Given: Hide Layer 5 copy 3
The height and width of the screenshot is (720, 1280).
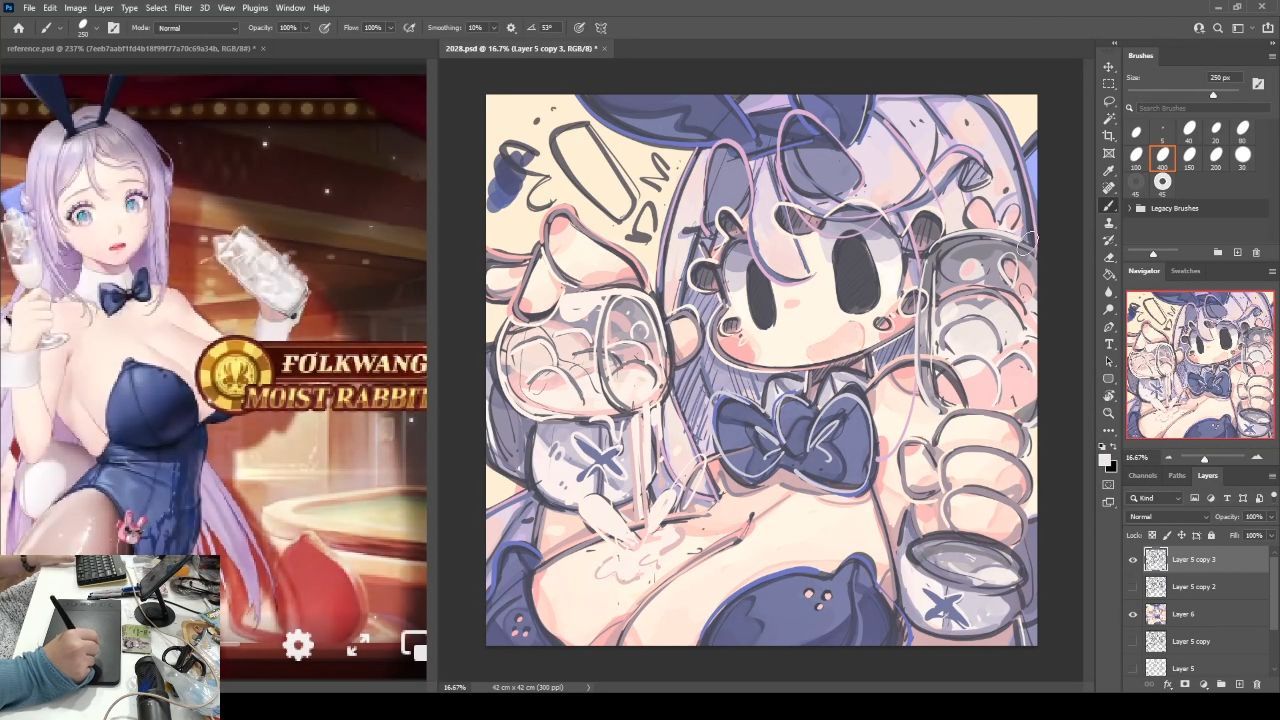Looking at the screenshot, I should tap(1133, 560).
